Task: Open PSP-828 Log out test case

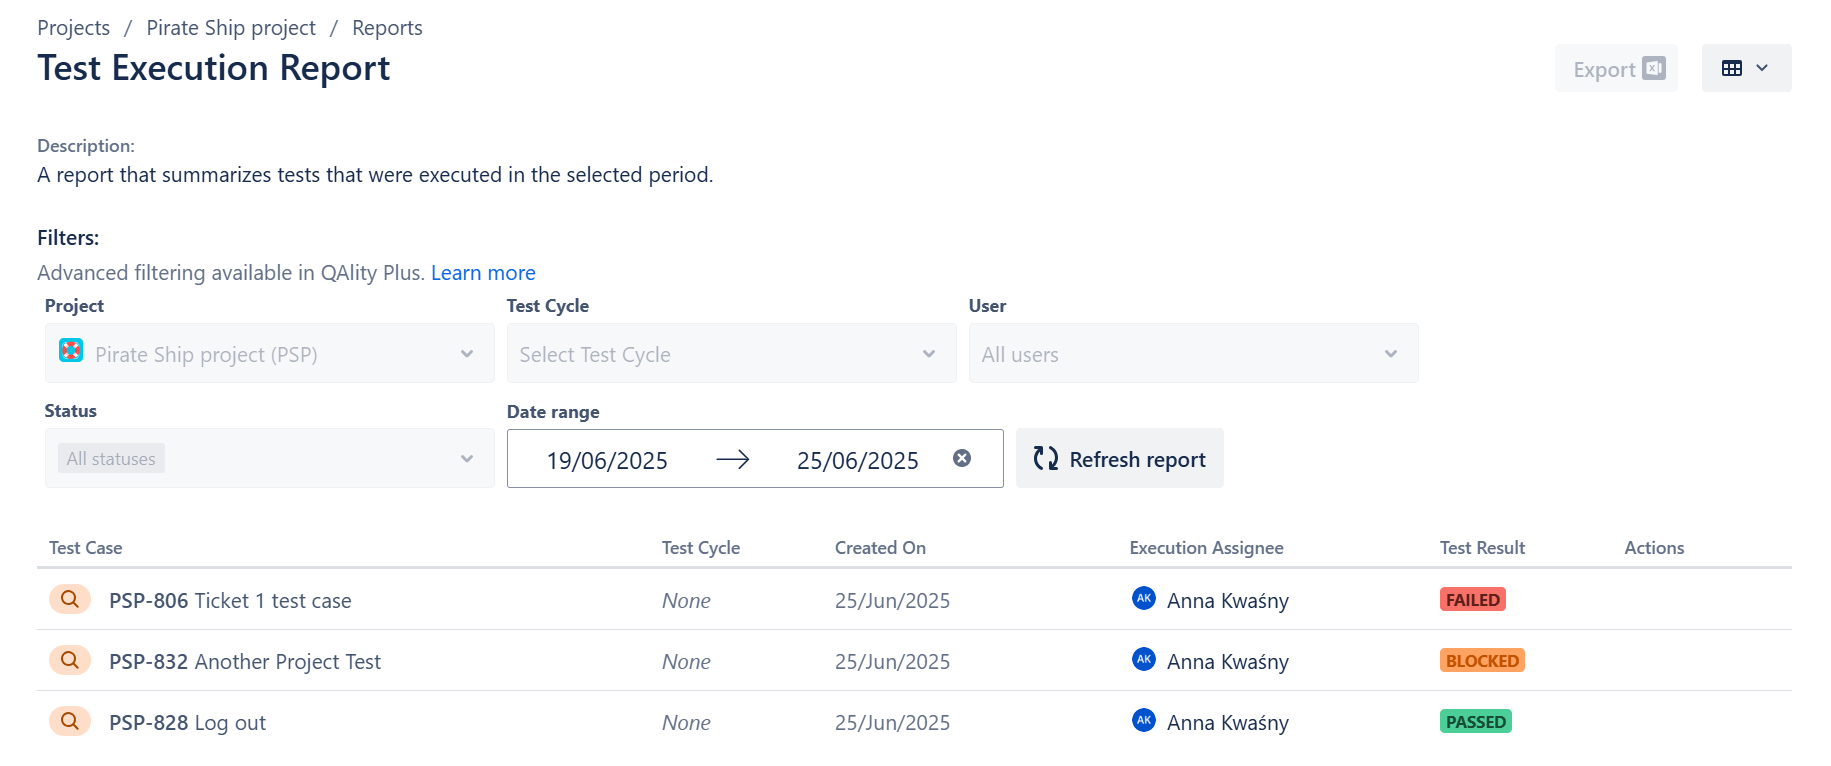Action: pos(187,723)
